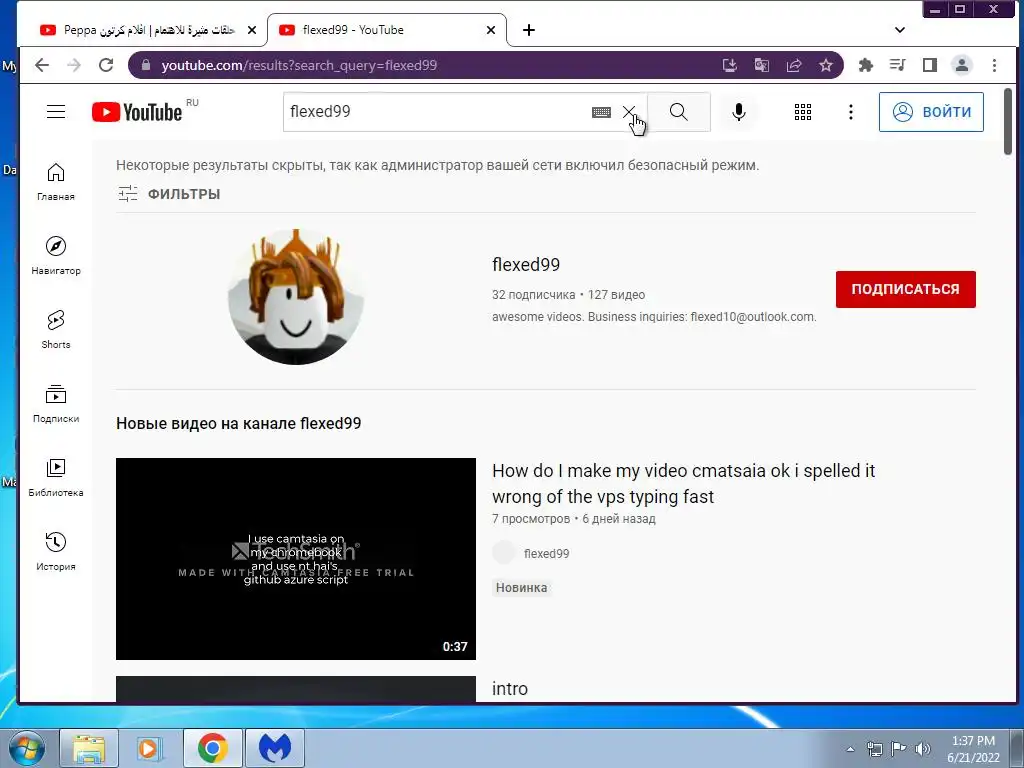Image resolution: width=1024 pixels, height=768 pixels.
Task: Open the 'How do I make my video' title
Action: tap(683, 484)
